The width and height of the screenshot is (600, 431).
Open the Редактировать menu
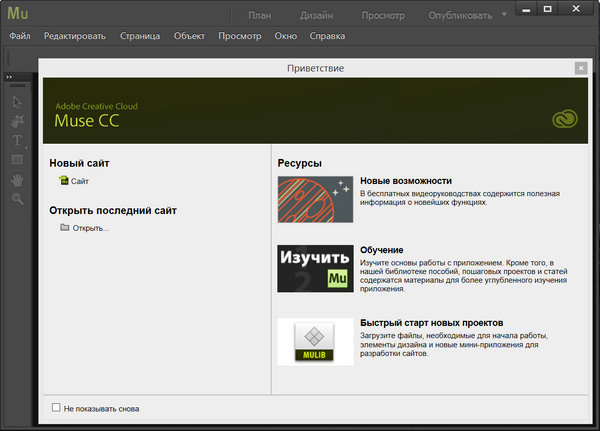point(75,36)
